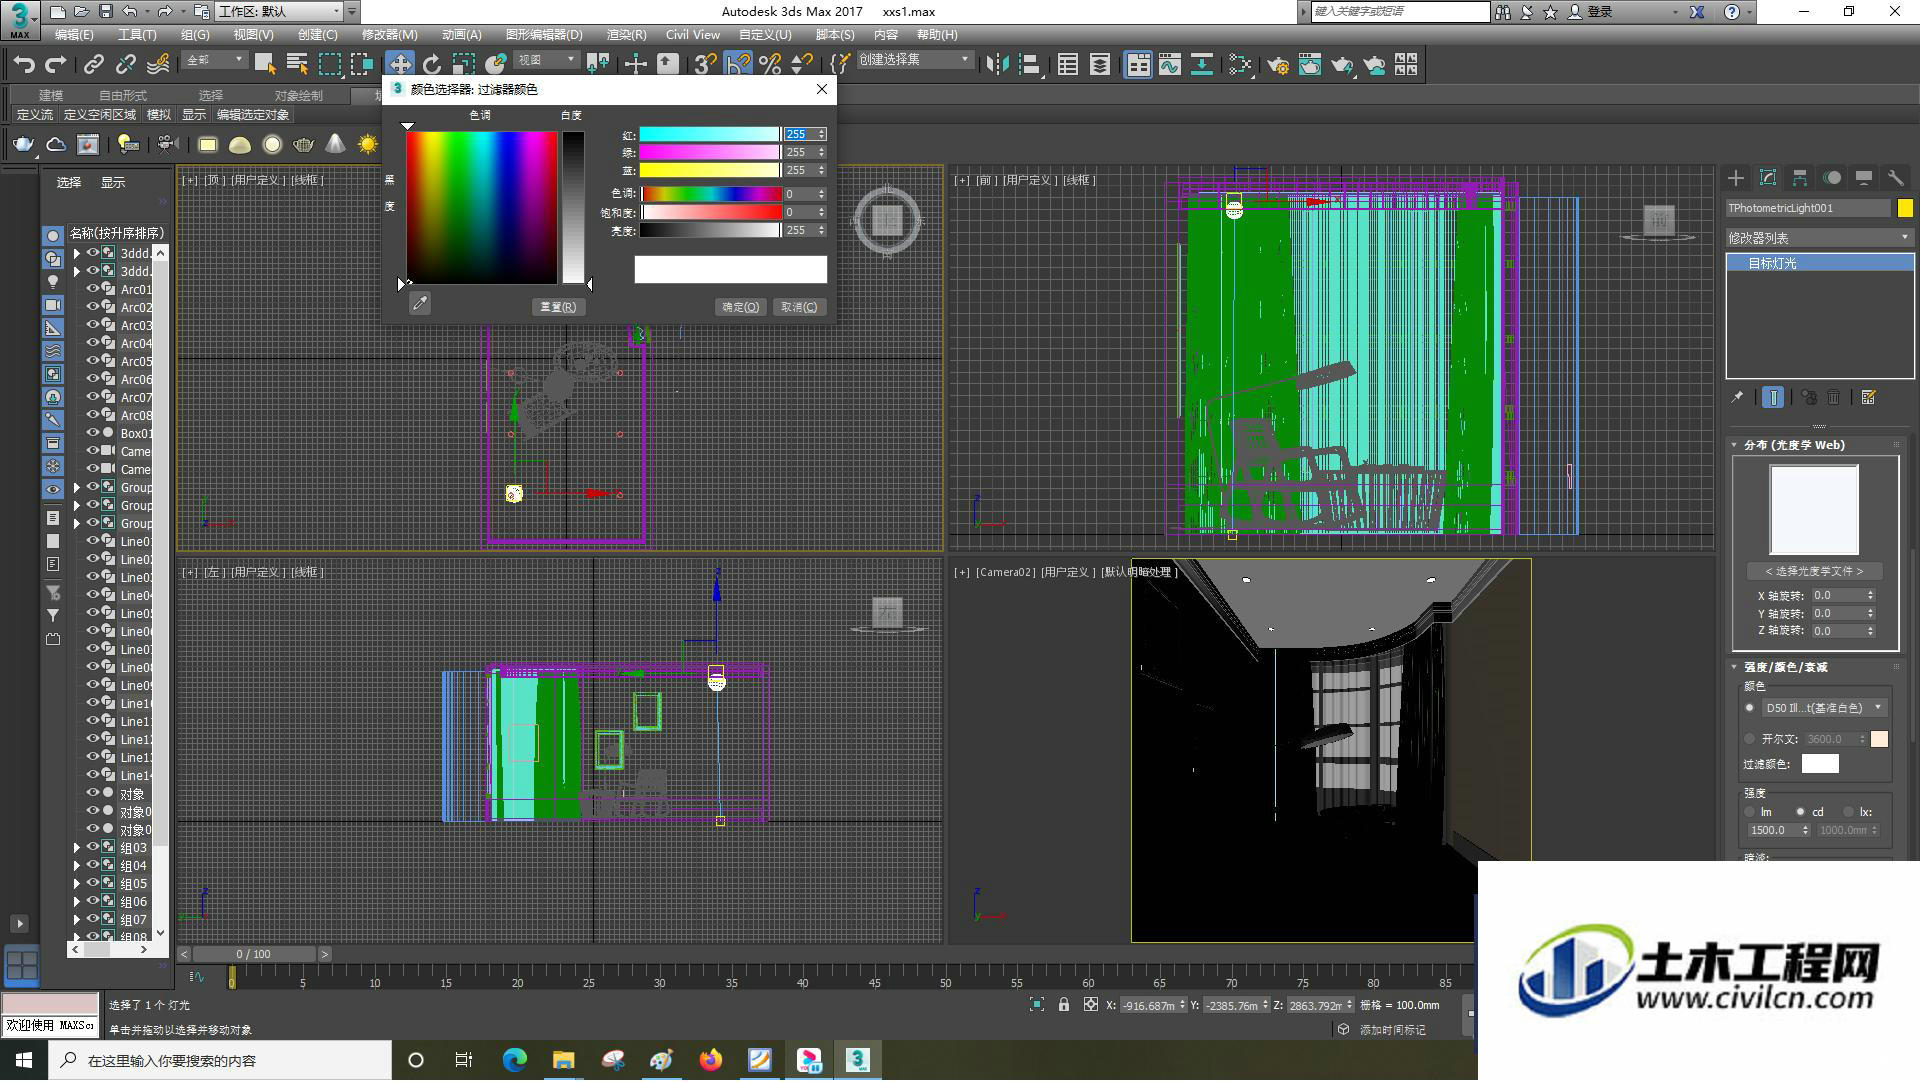This screenshot has width=1920, height=1082.
Task: Activate the Select and Rotate tool
Action: pos(431,65)
